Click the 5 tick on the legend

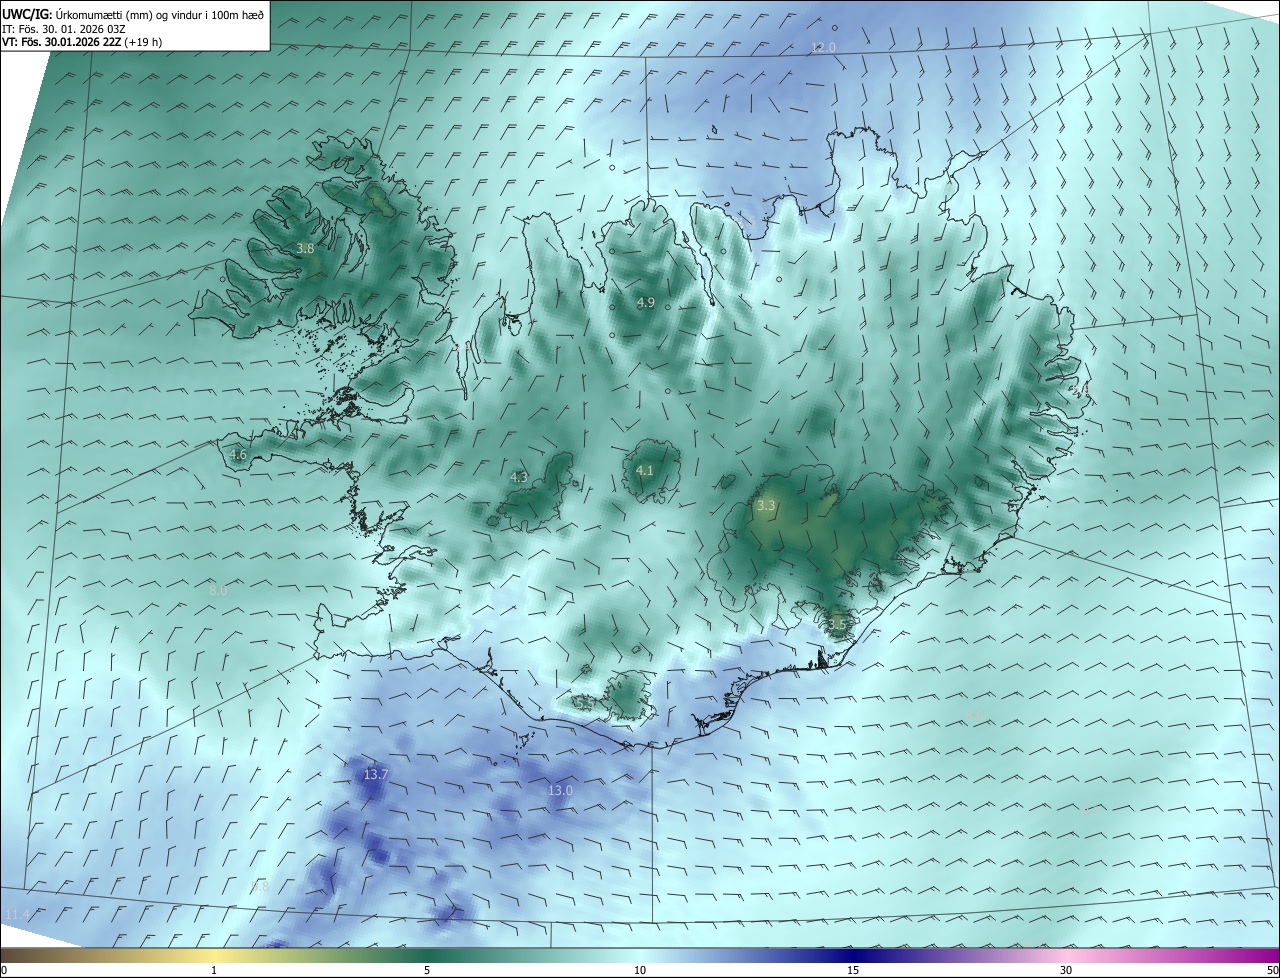(x=427, y=970)
